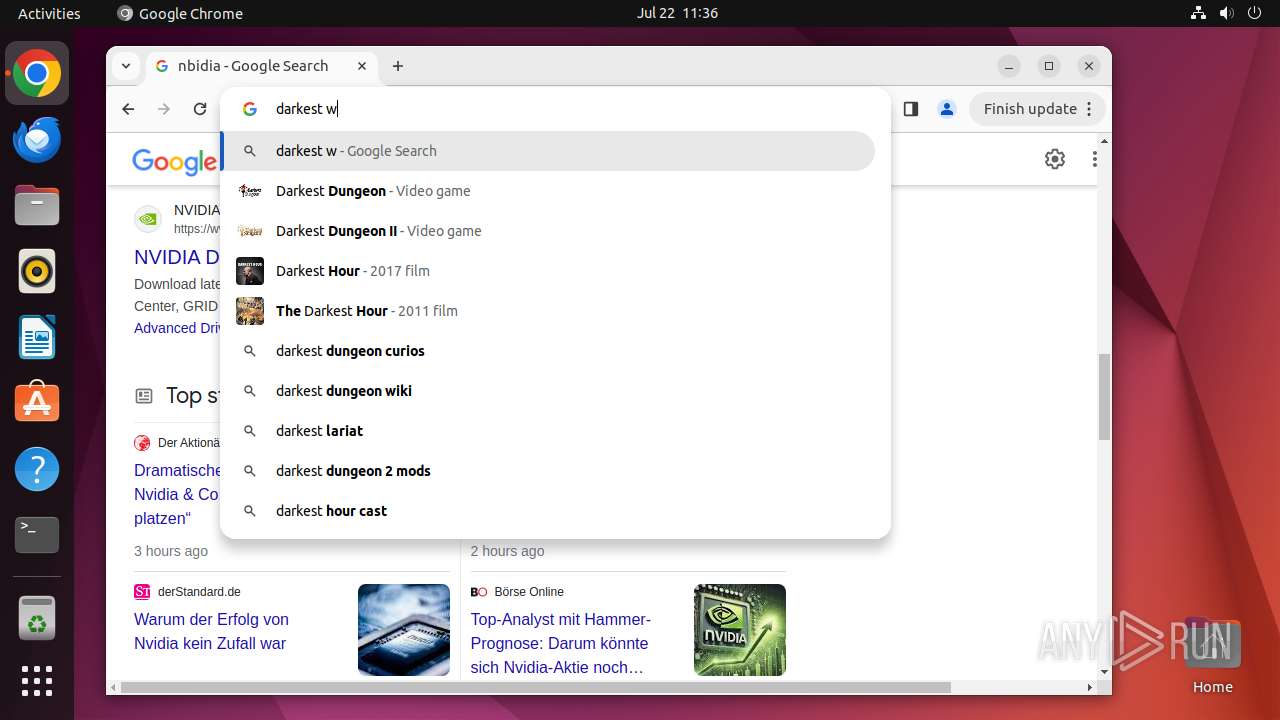Launch LibreOffice Writer from the dock

pos(37,338)
